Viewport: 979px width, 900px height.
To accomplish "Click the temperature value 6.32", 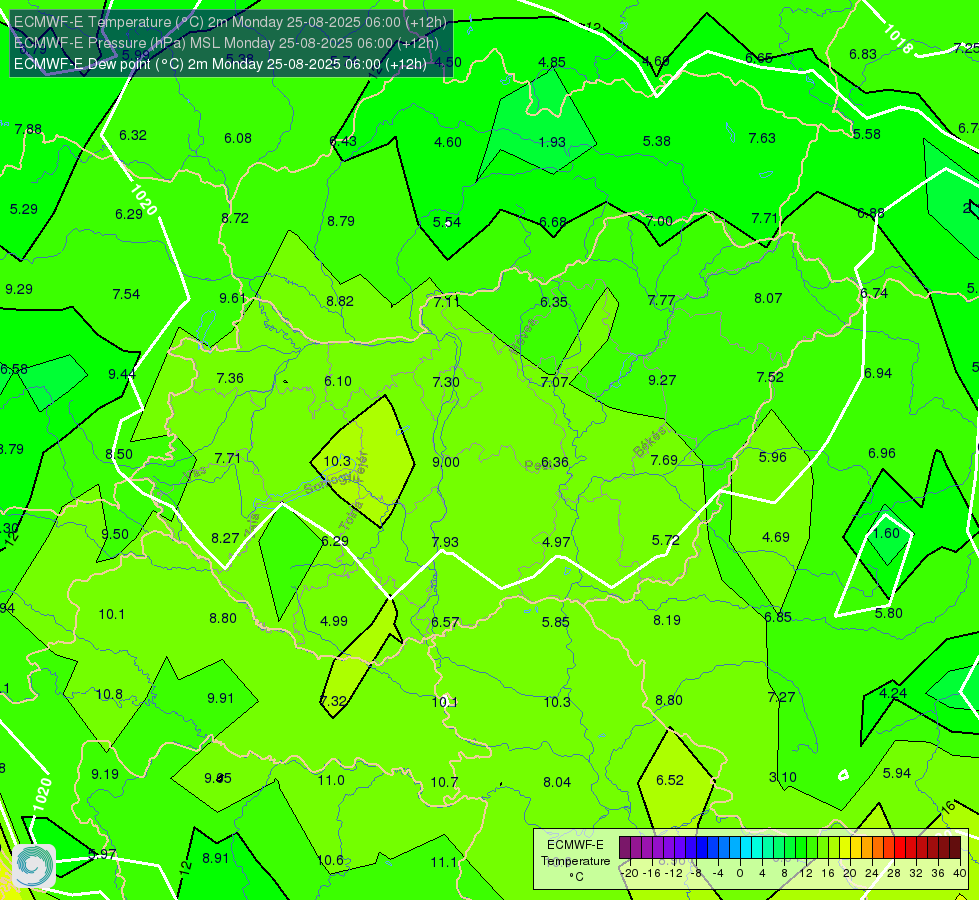I will point(133,136).
